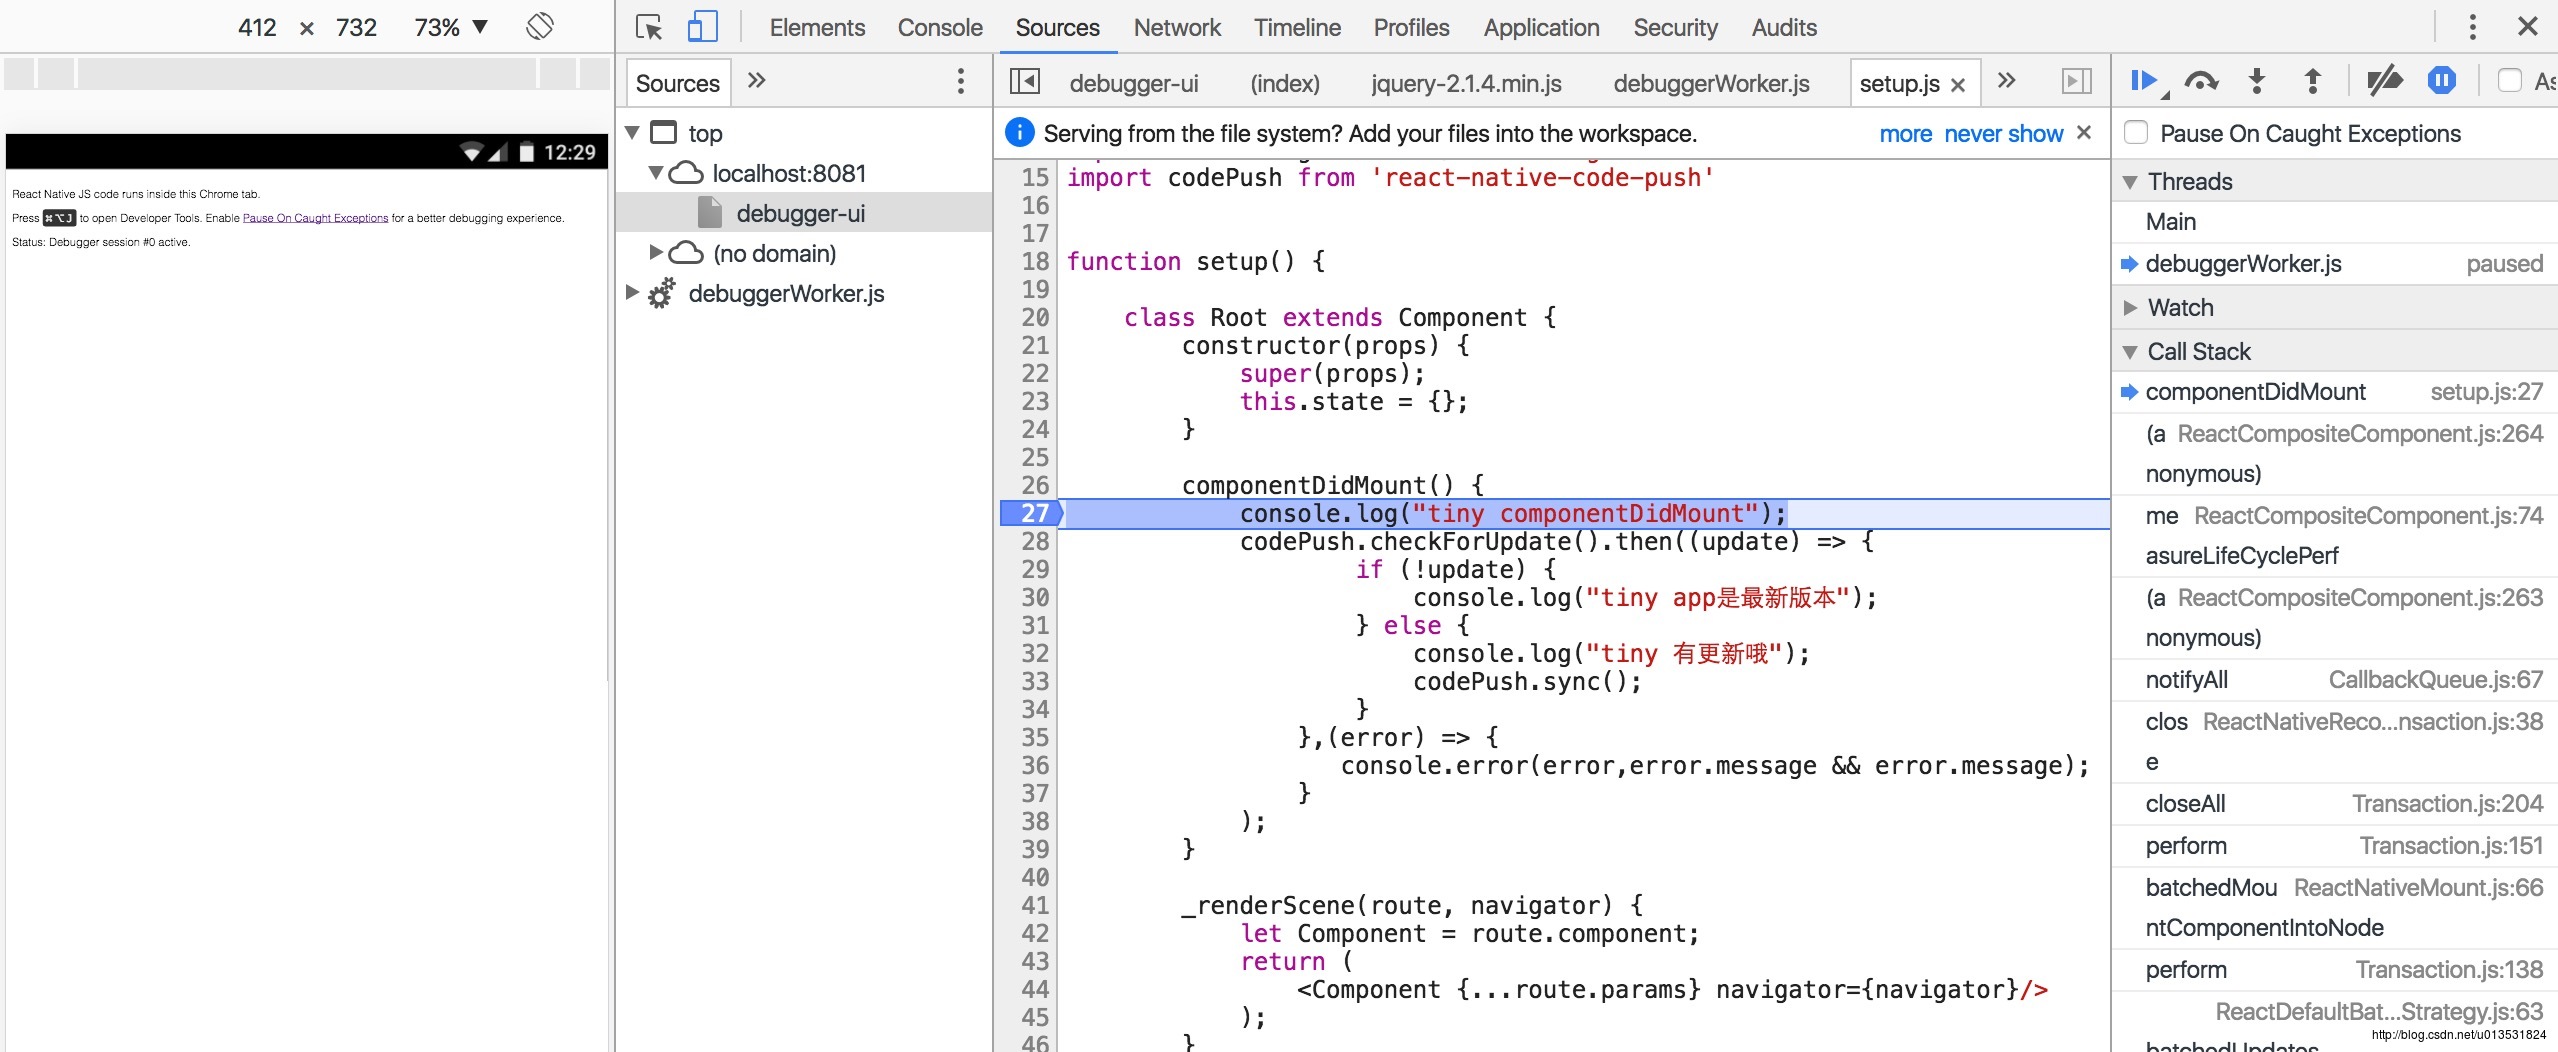Step over next function call
The height and width of the screenshot is (1052, 2558).
[2201, 81]
